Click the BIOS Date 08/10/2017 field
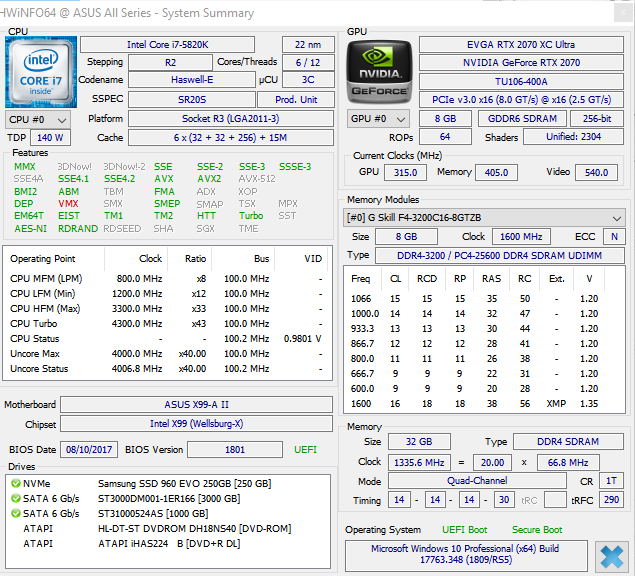 click(x=89, y=450)
